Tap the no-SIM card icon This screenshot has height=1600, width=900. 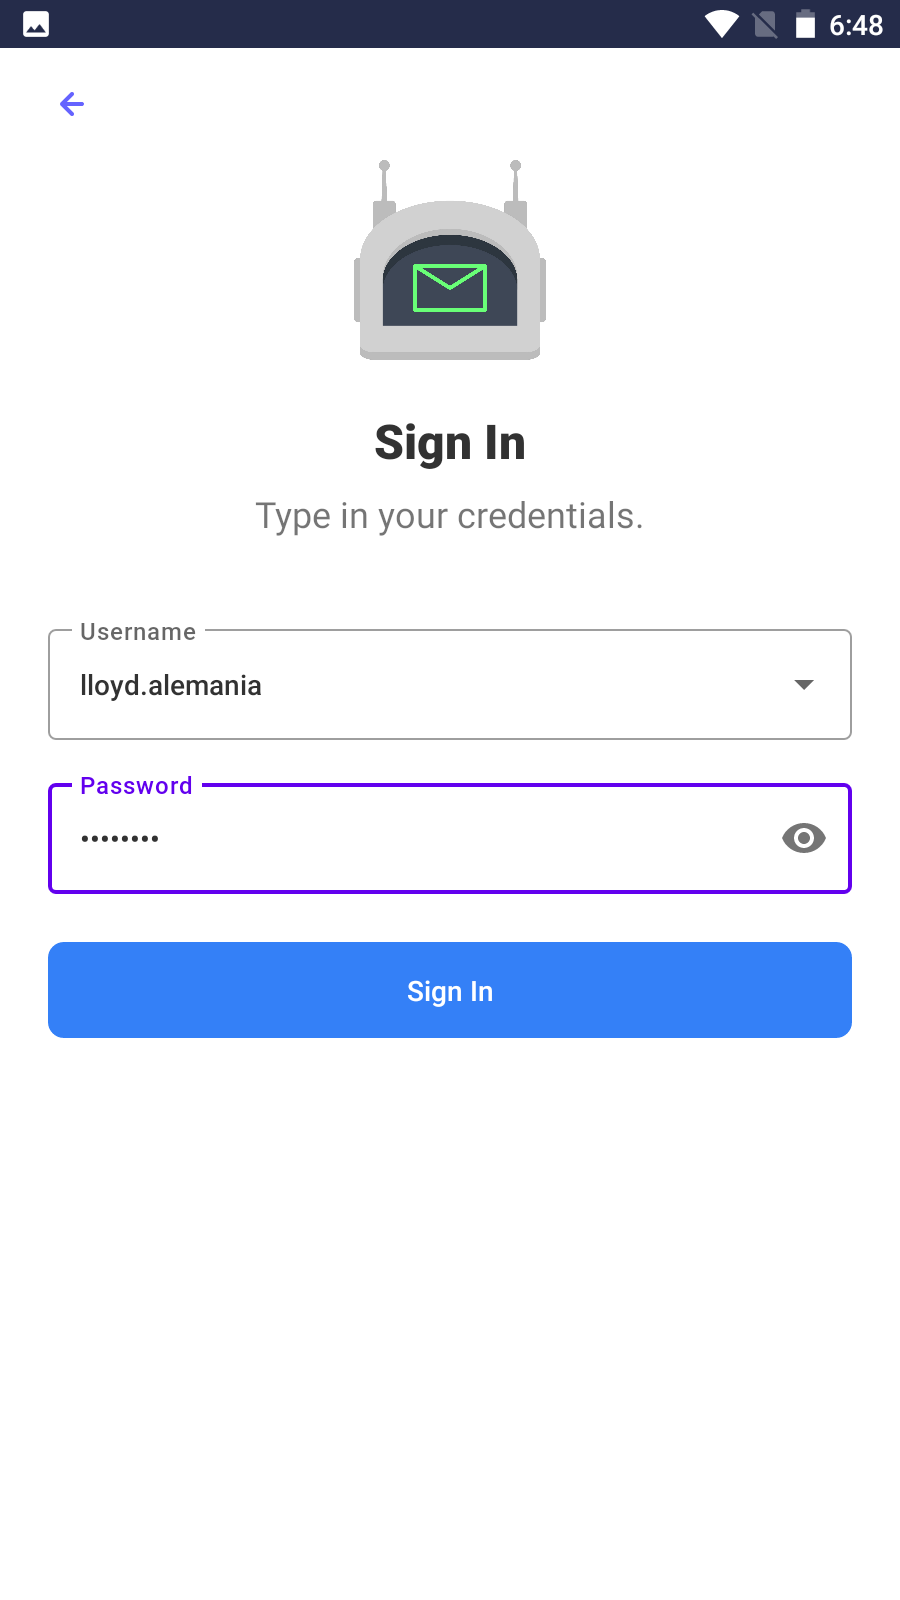tap(765, 24)
